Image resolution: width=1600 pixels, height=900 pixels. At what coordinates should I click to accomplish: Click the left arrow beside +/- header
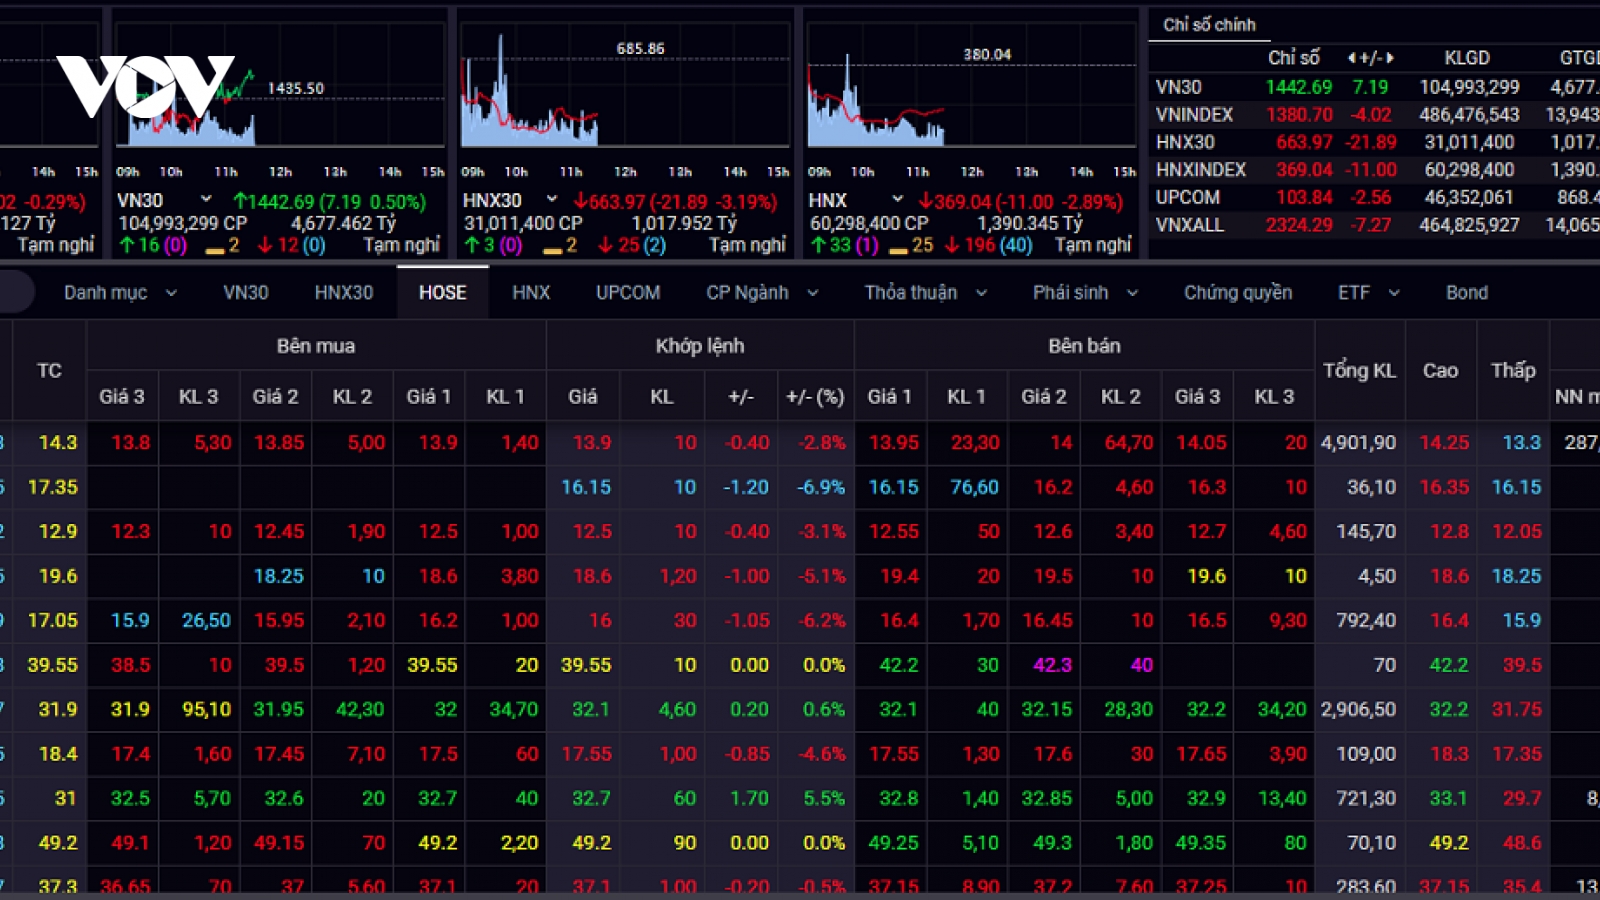click(1352, 58)
